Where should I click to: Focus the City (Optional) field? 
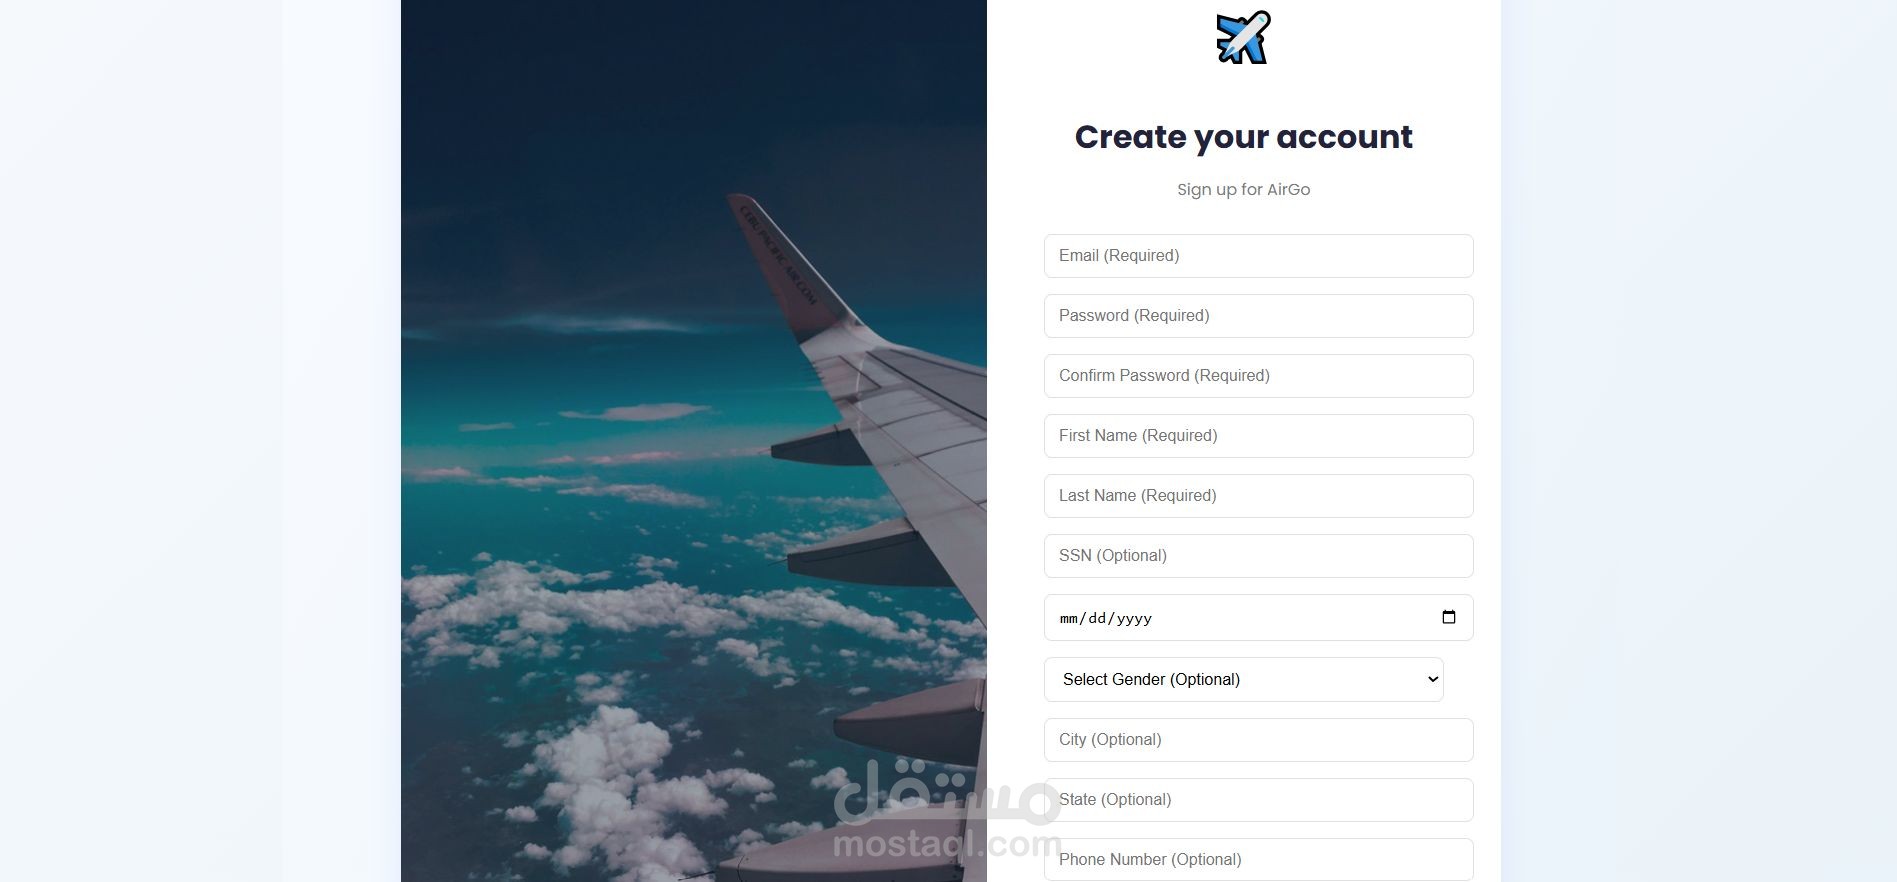pyautogui.click(x=1258, y=740)
